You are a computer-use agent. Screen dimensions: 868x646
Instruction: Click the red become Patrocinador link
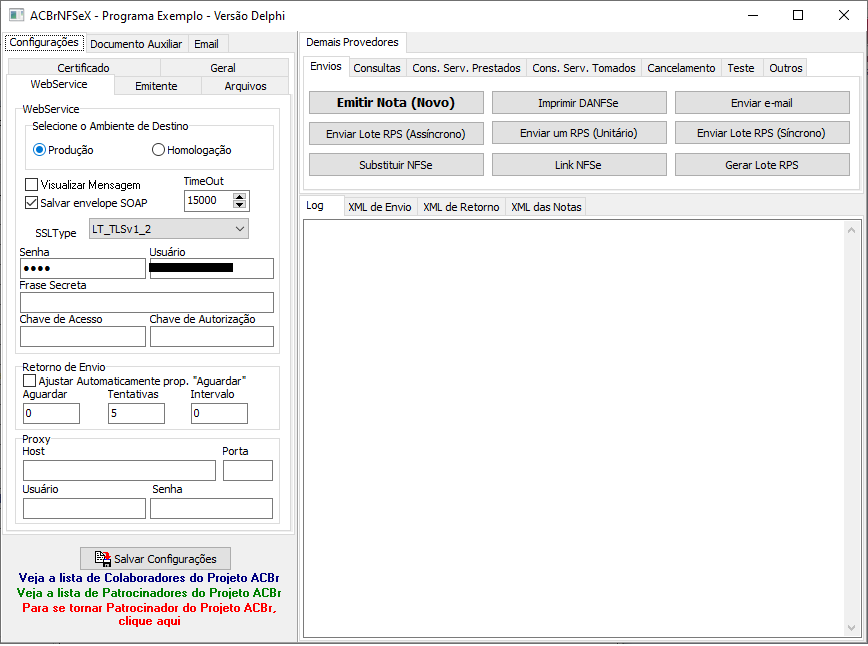click(x=149, y=614)
